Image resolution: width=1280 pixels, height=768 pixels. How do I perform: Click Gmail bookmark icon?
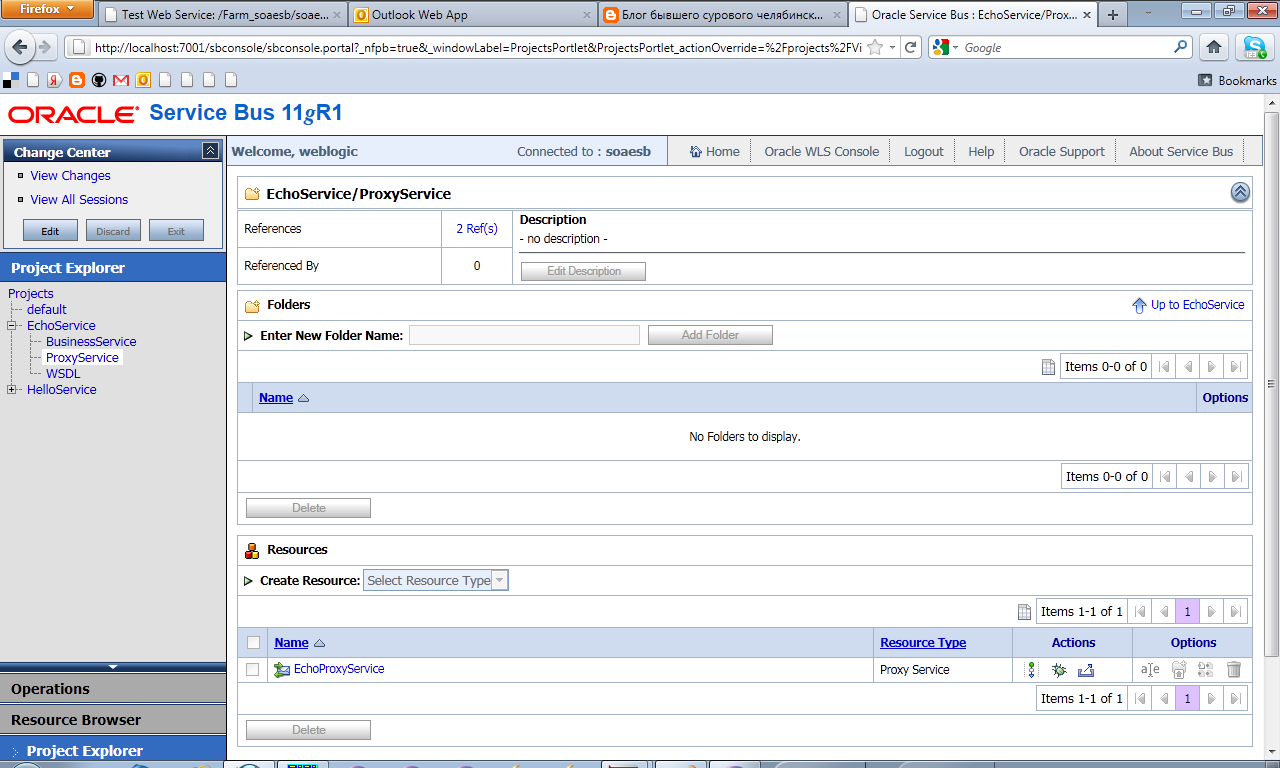[121, 80]
